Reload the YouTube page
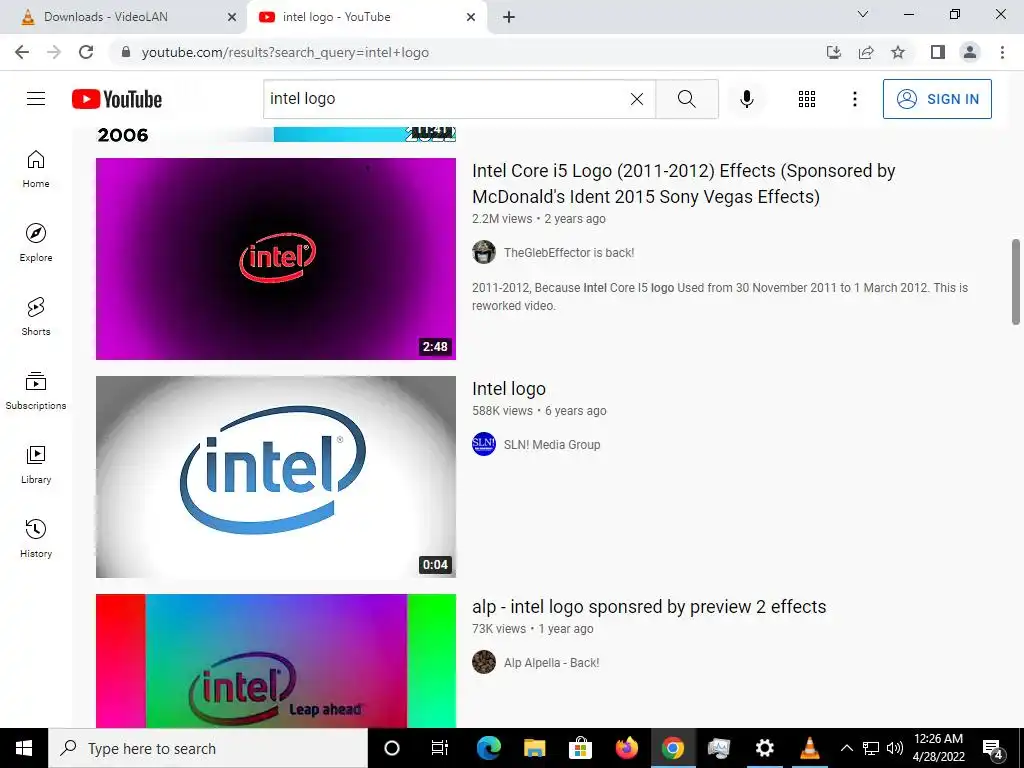Image resolution: width=1024 pixels, height=768 pixels. point(86,52)
